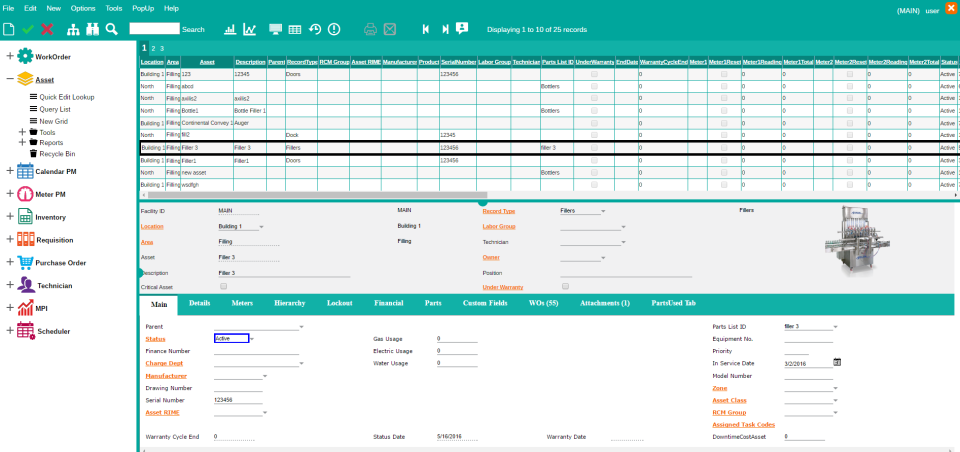This screenshot has width=960, height=452.
Task: Click the new blank record icon
Action: pos(9,29)
